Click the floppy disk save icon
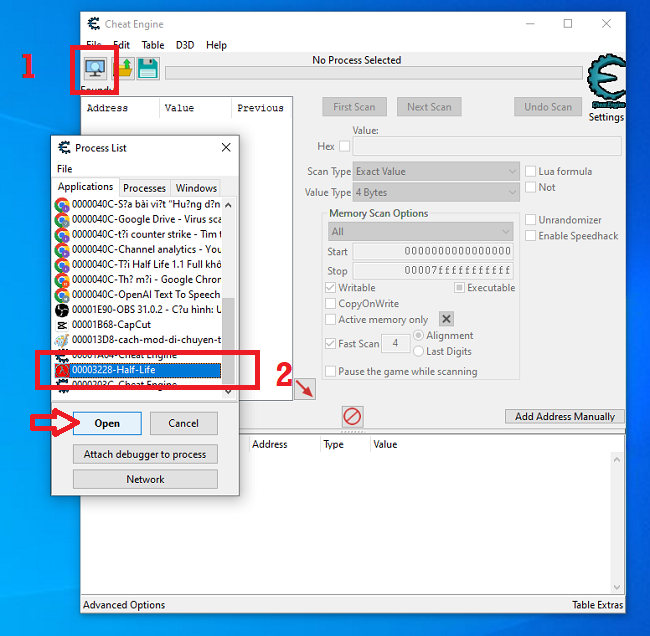The height and width of the screenshot is (636, 650). tap(148, 69)
